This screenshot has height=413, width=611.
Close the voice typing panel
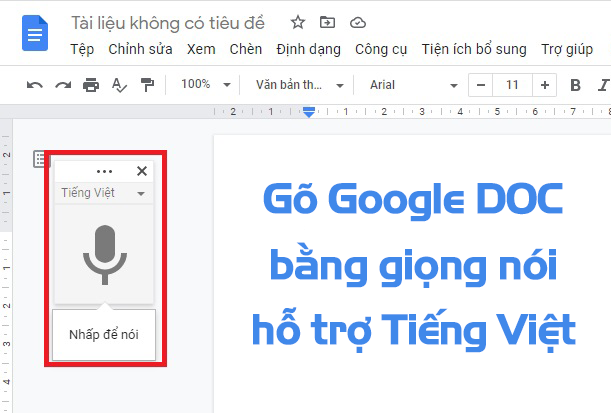tap(142, 171)
